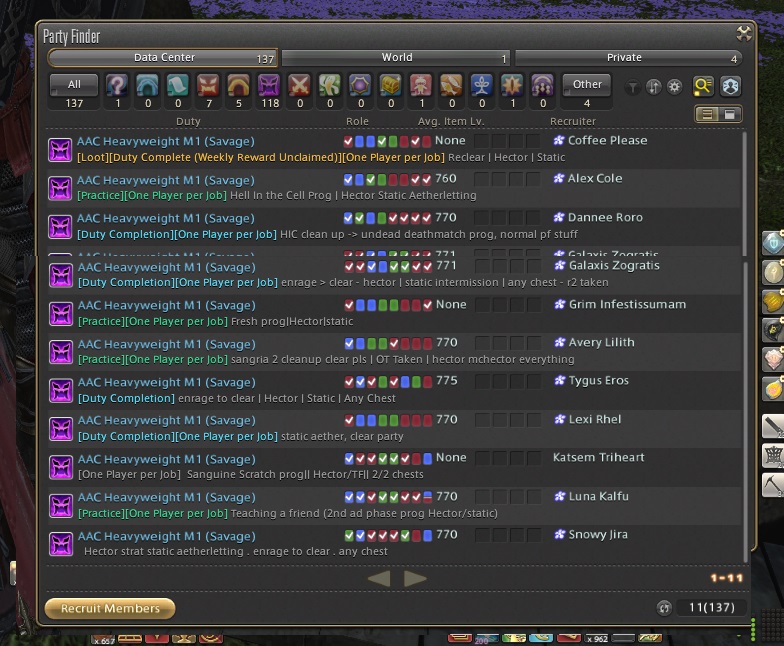Select the Dungeons category icon

[x=148, y=85]
